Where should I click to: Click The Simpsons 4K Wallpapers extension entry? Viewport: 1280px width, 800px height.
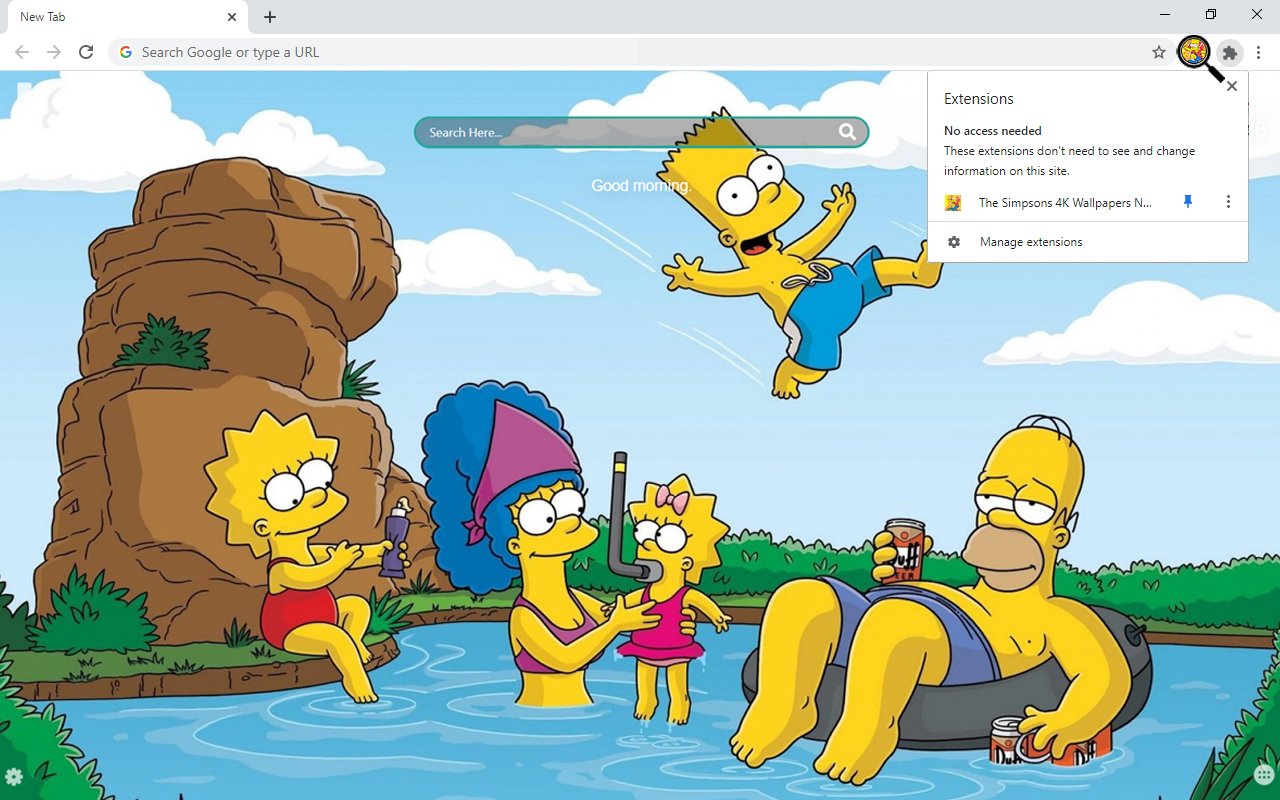1065,202
